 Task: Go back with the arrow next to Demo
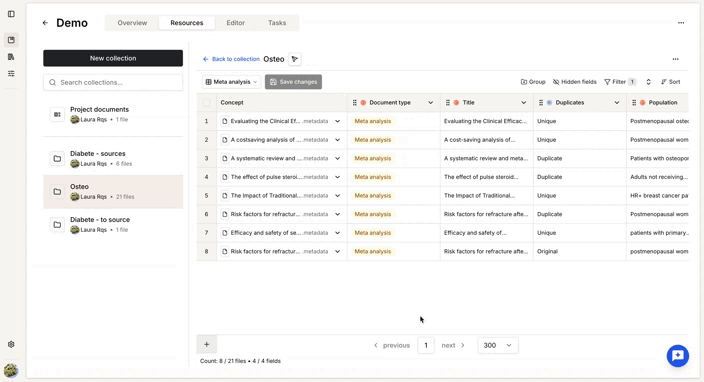pyautogui.click(x=45, y=23)
